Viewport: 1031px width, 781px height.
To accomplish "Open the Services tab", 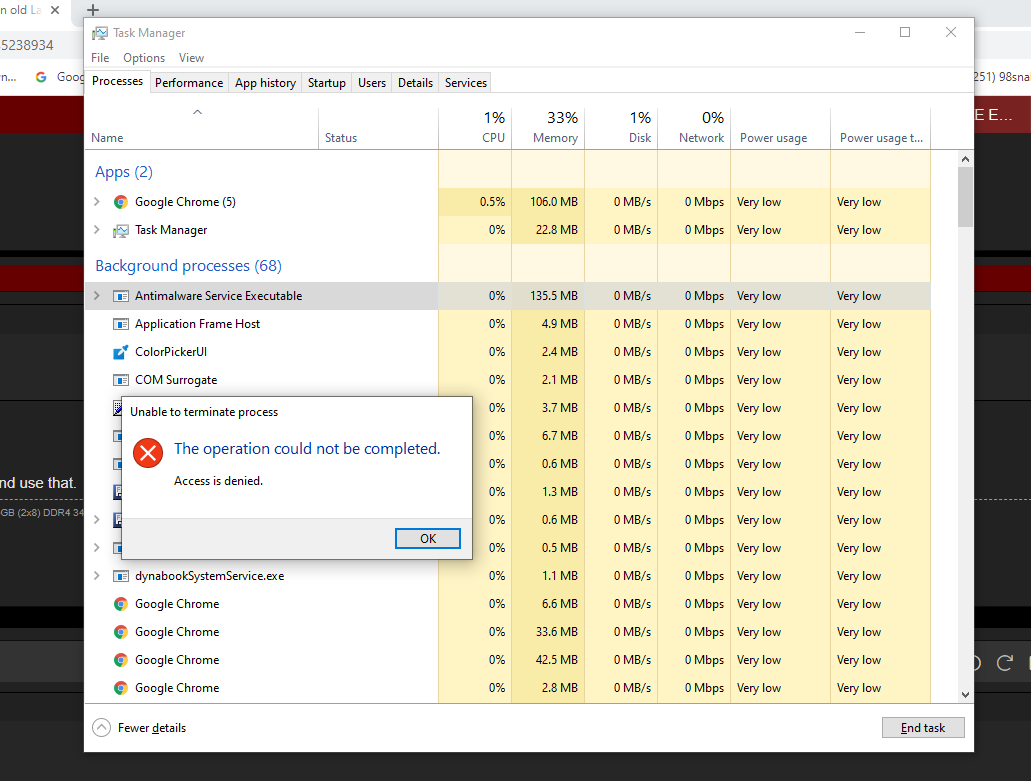I will point(465,83).
